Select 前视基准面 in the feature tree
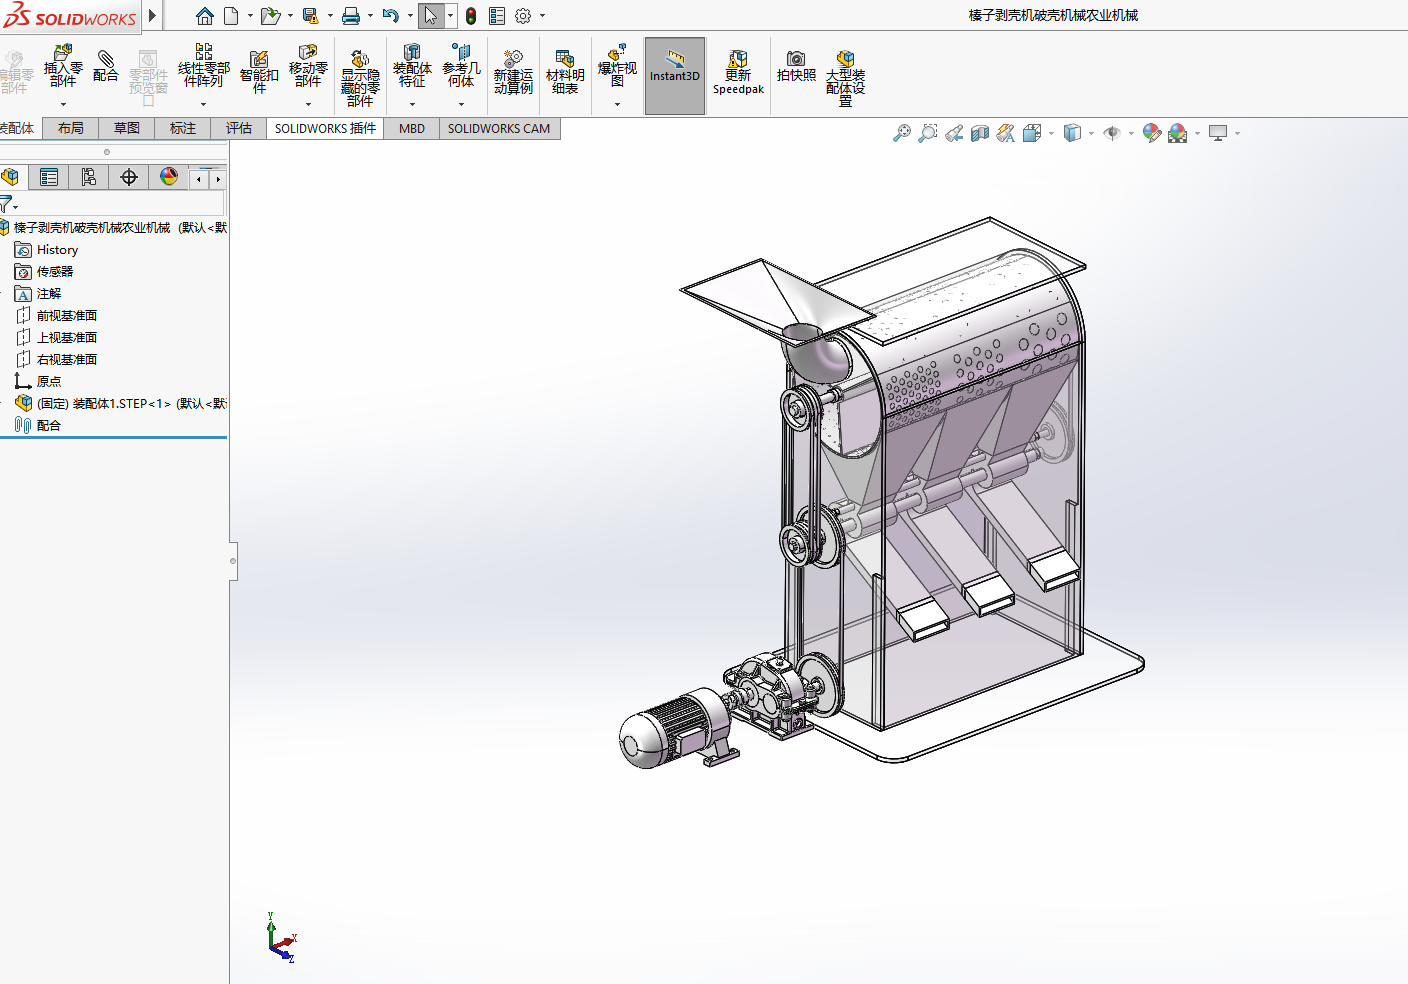This screenshot has height=984, width=1408. click(67, 316)
